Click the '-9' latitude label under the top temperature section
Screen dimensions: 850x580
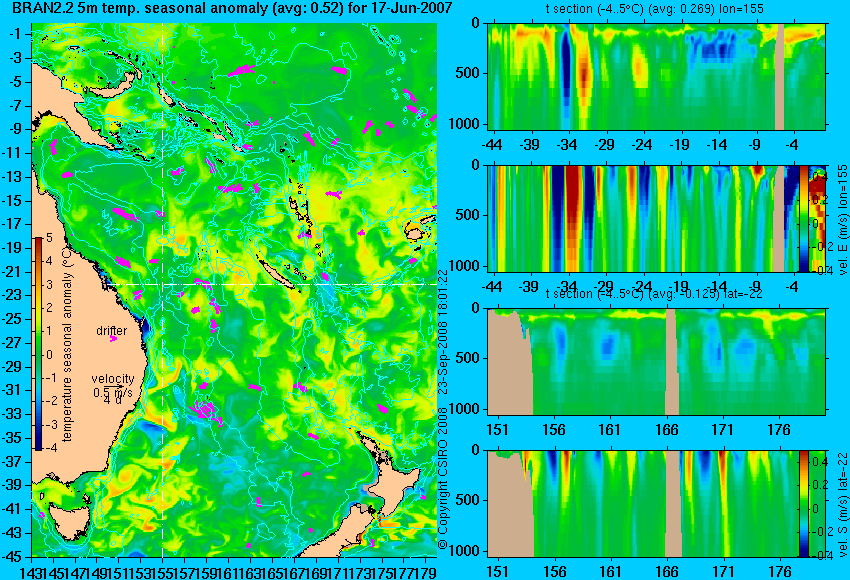coord(755,145)
